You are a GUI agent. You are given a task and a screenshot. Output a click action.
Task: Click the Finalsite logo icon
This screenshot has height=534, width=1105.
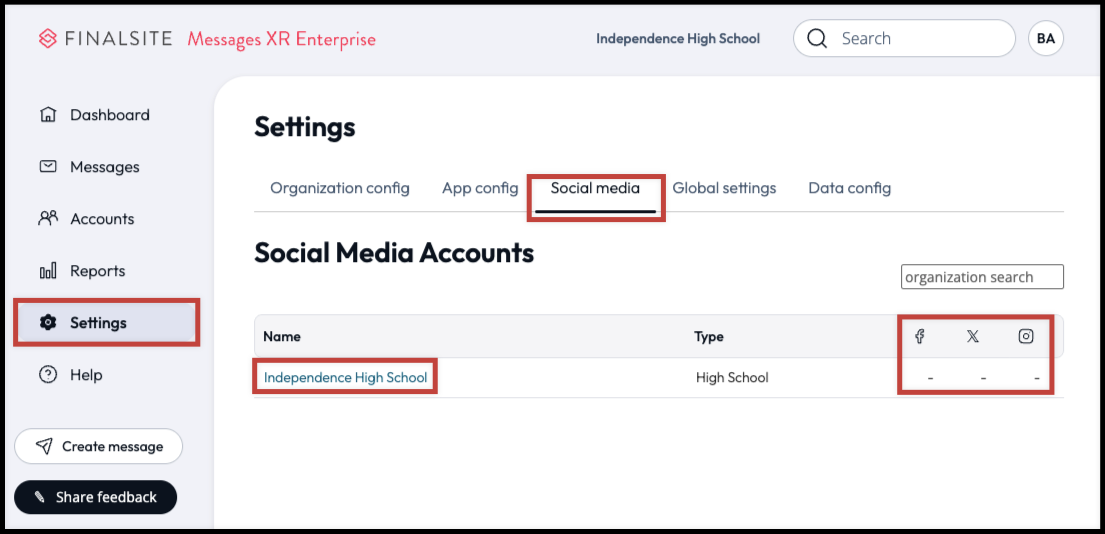click(48, 39)
